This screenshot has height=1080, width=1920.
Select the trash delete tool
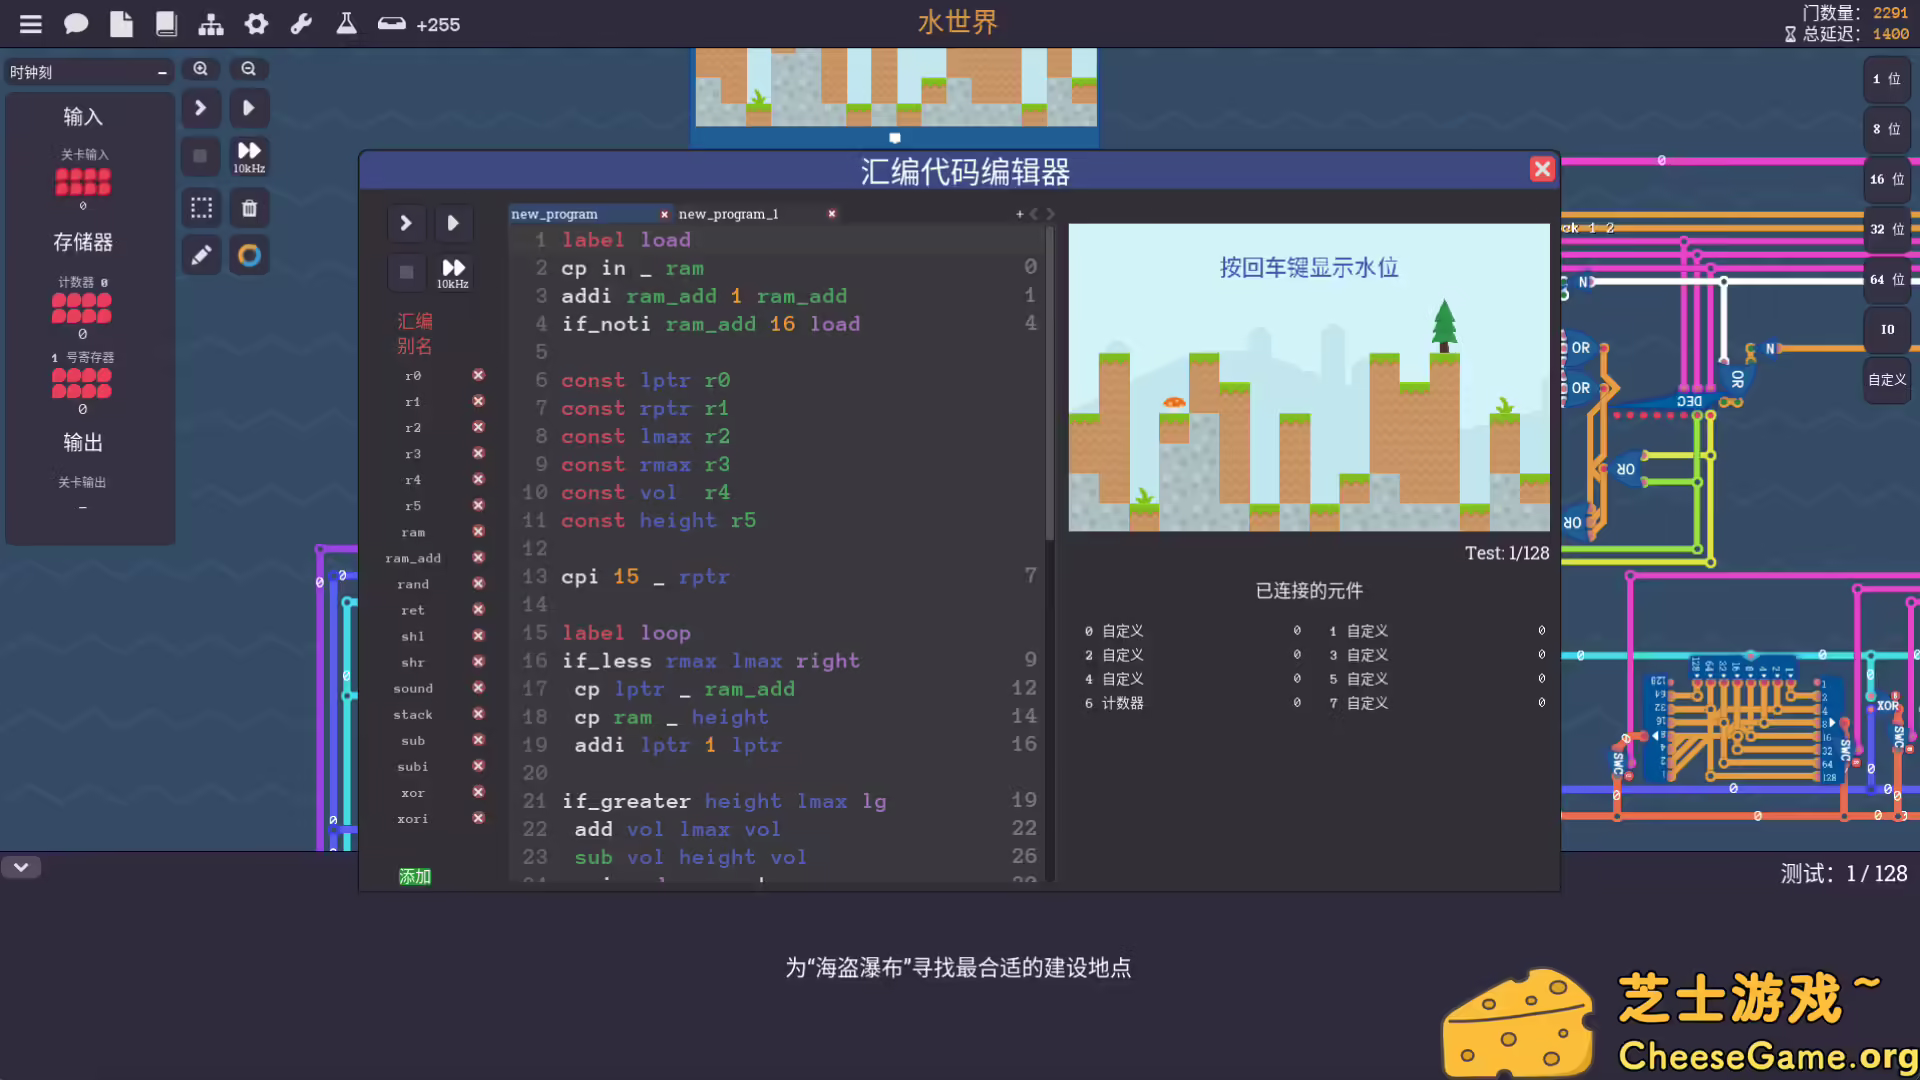(x=249, y=207)
